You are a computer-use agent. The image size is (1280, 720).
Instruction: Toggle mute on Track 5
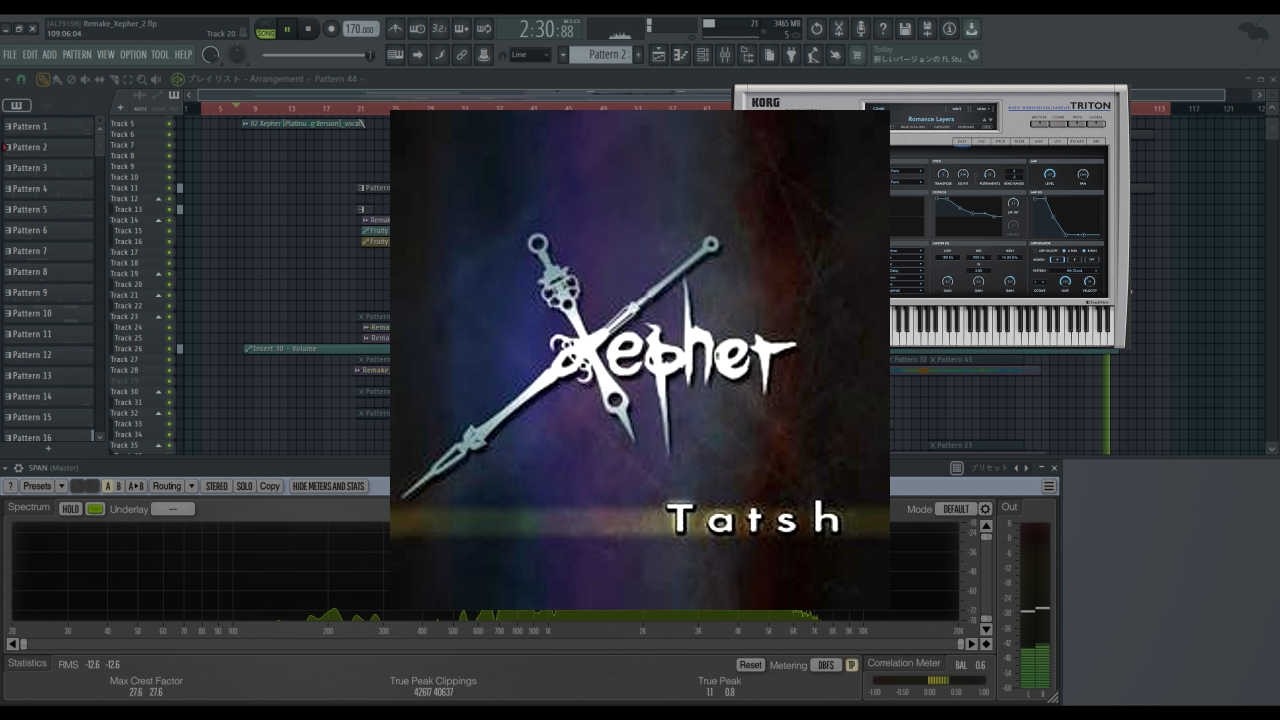pos(169,124)
